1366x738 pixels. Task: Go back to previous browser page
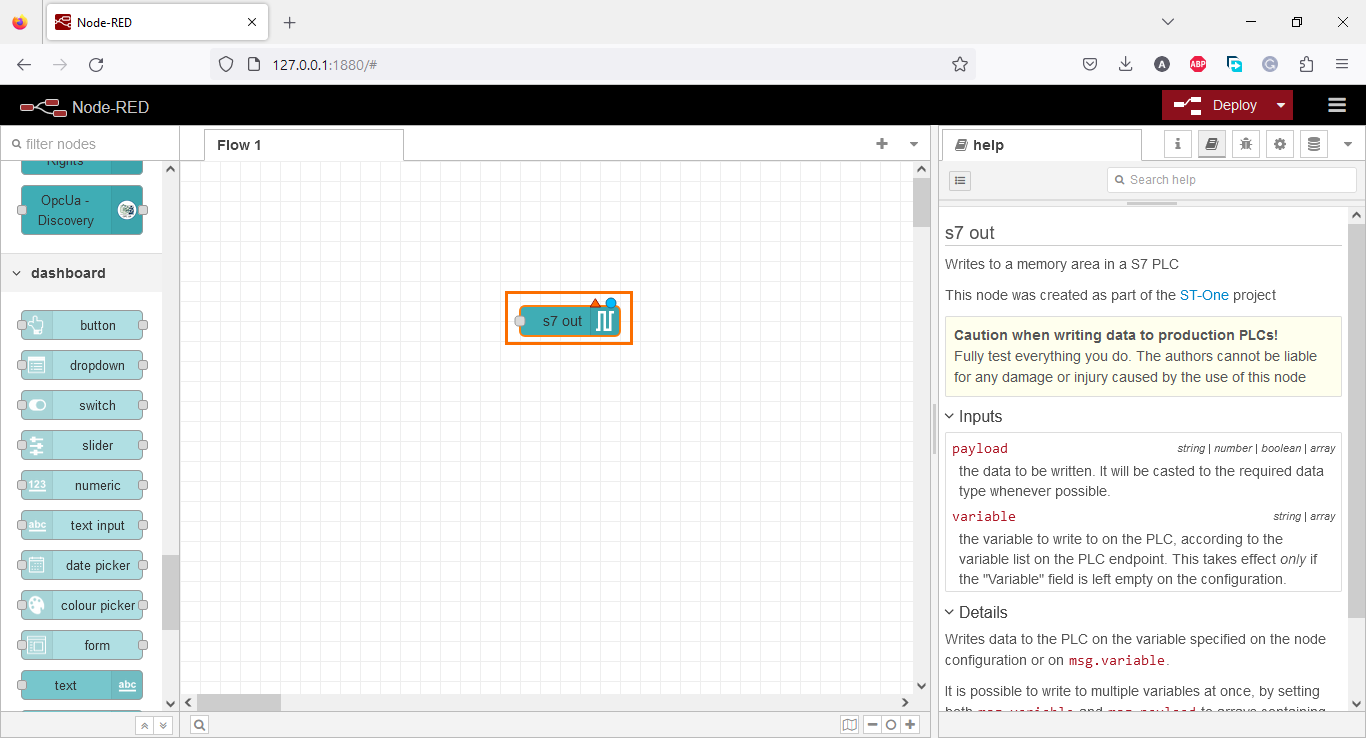[x=24, y=64]
